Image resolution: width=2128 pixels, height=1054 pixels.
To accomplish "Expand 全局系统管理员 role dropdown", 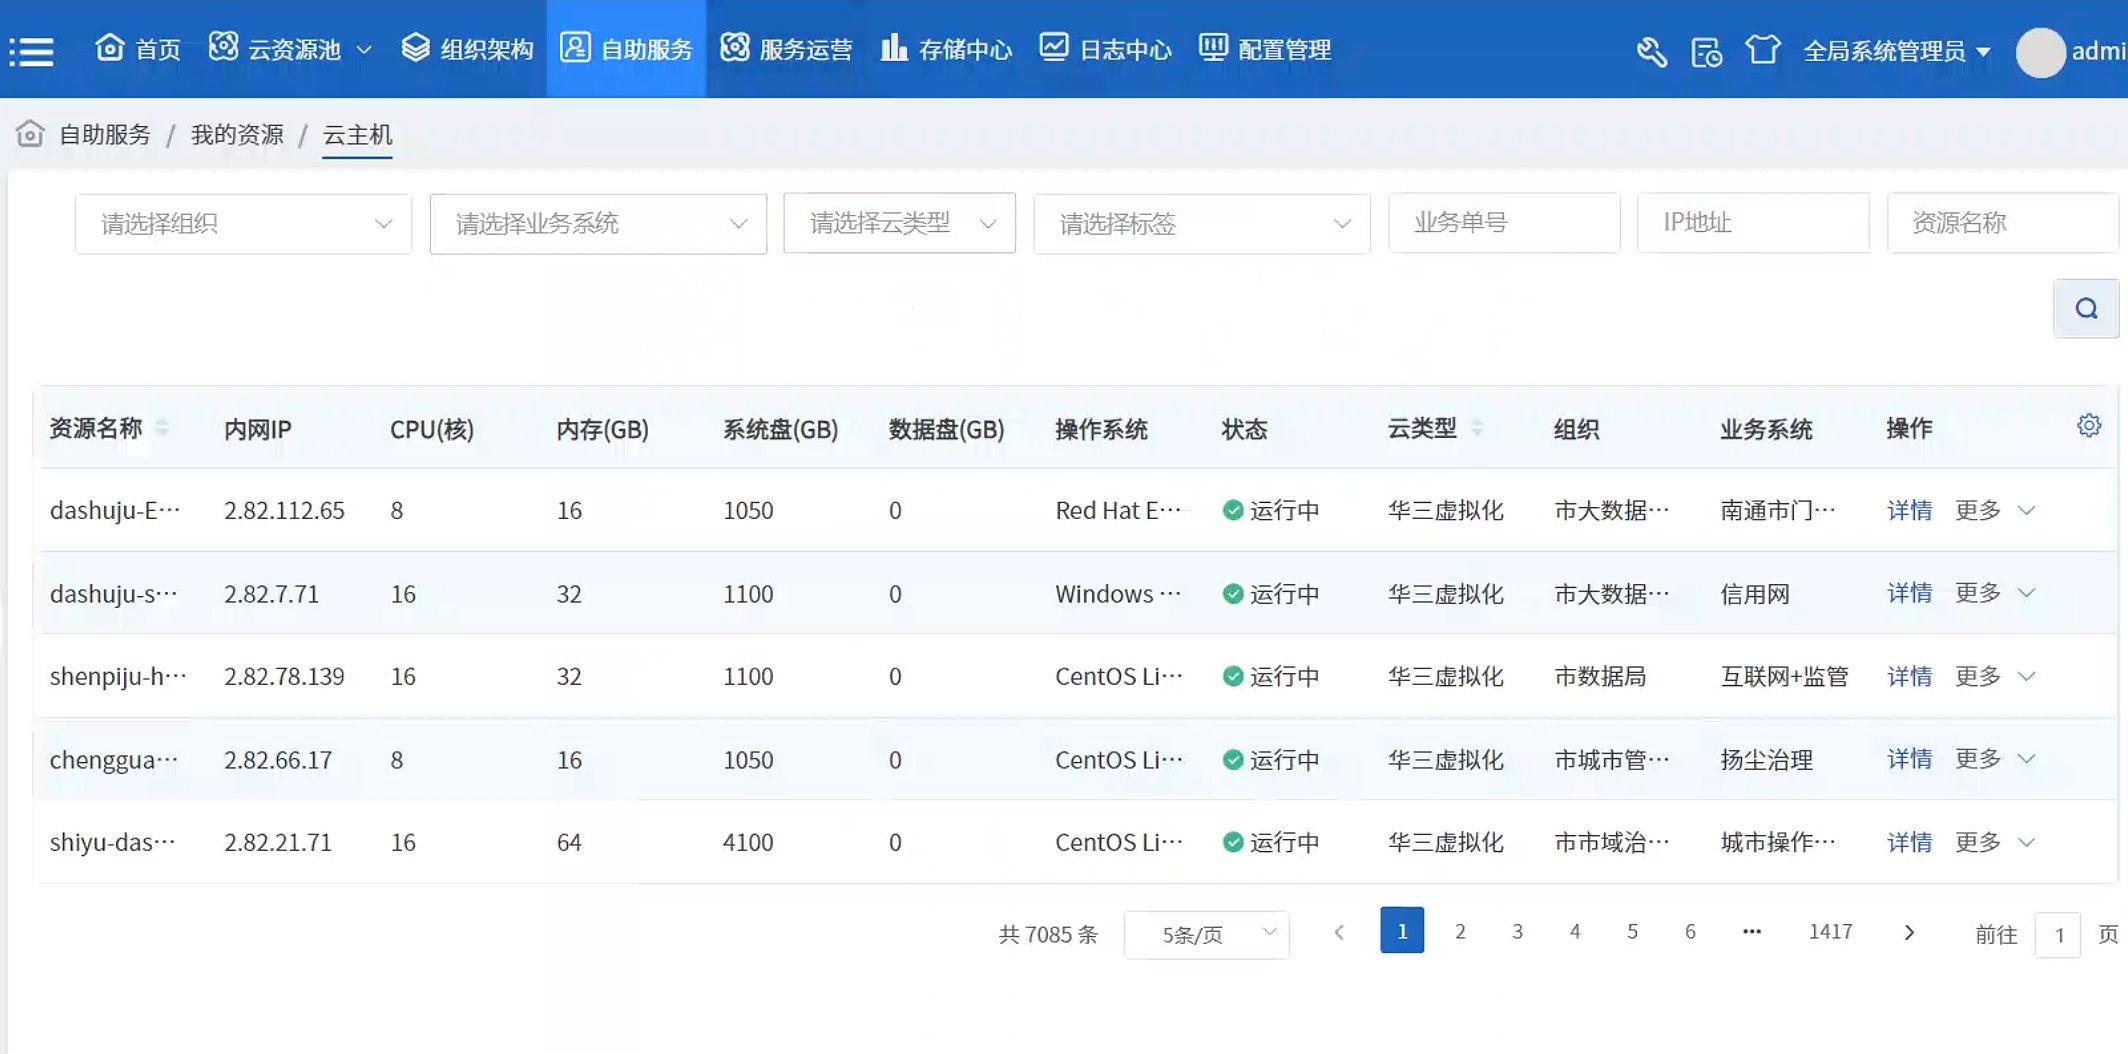I will pyautogui.click(x=1896, y=51).
